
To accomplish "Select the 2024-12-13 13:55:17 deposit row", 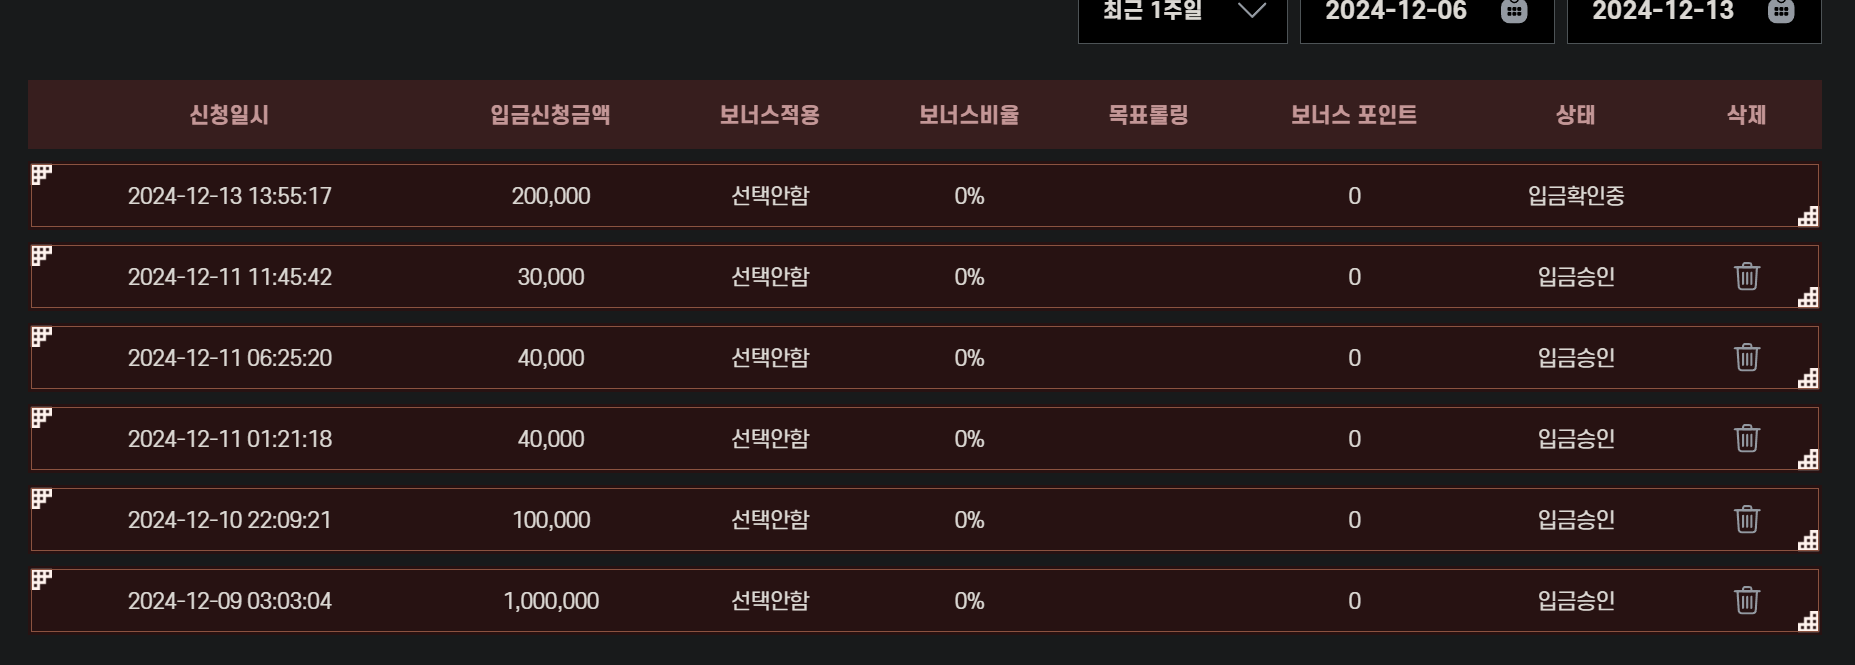I will (925, 196).
